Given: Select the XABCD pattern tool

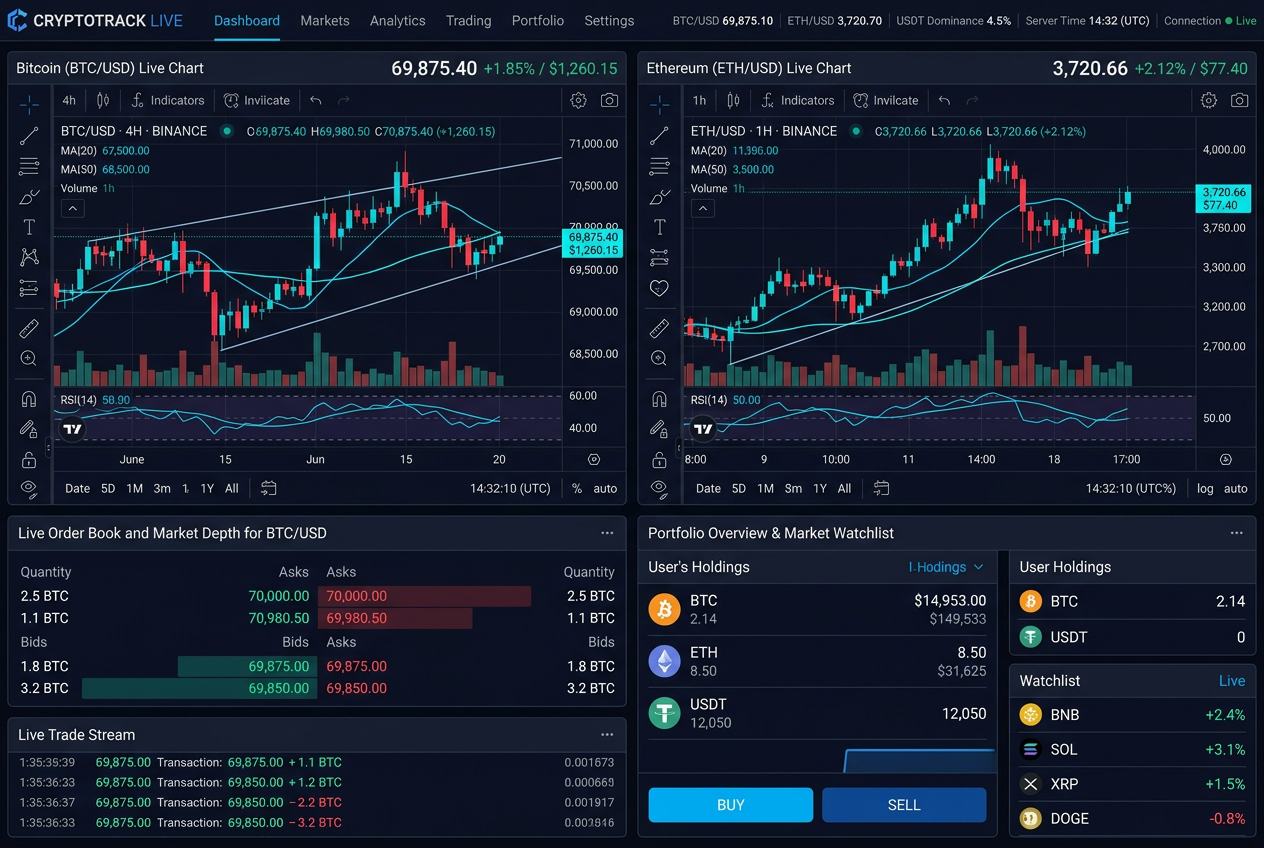Looking at the screenshot, I should 29,257.
